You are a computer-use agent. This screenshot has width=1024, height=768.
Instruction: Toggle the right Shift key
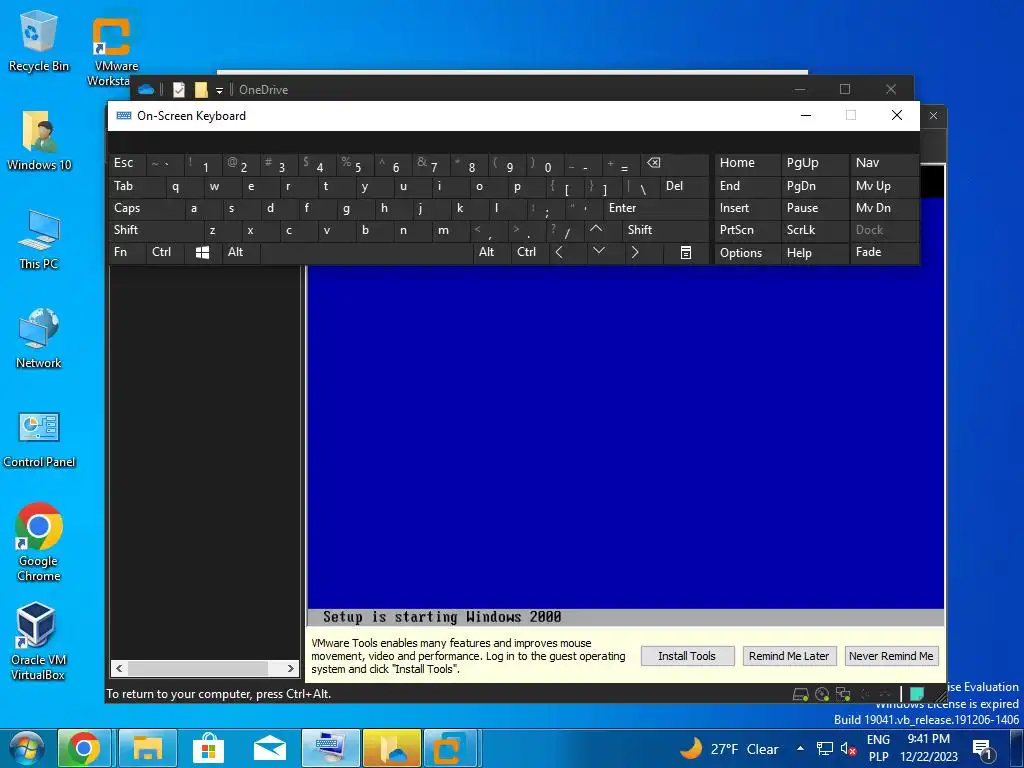click(665, 230)
